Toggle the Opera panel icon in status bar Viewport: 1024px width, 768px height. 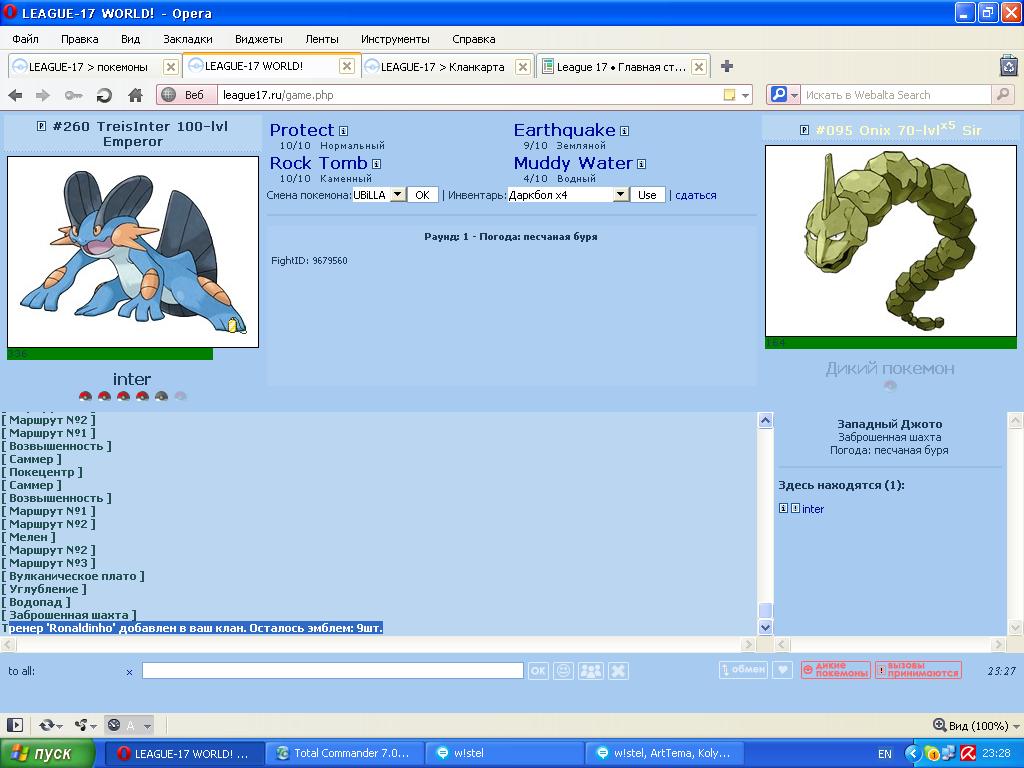tap(15, 725)
